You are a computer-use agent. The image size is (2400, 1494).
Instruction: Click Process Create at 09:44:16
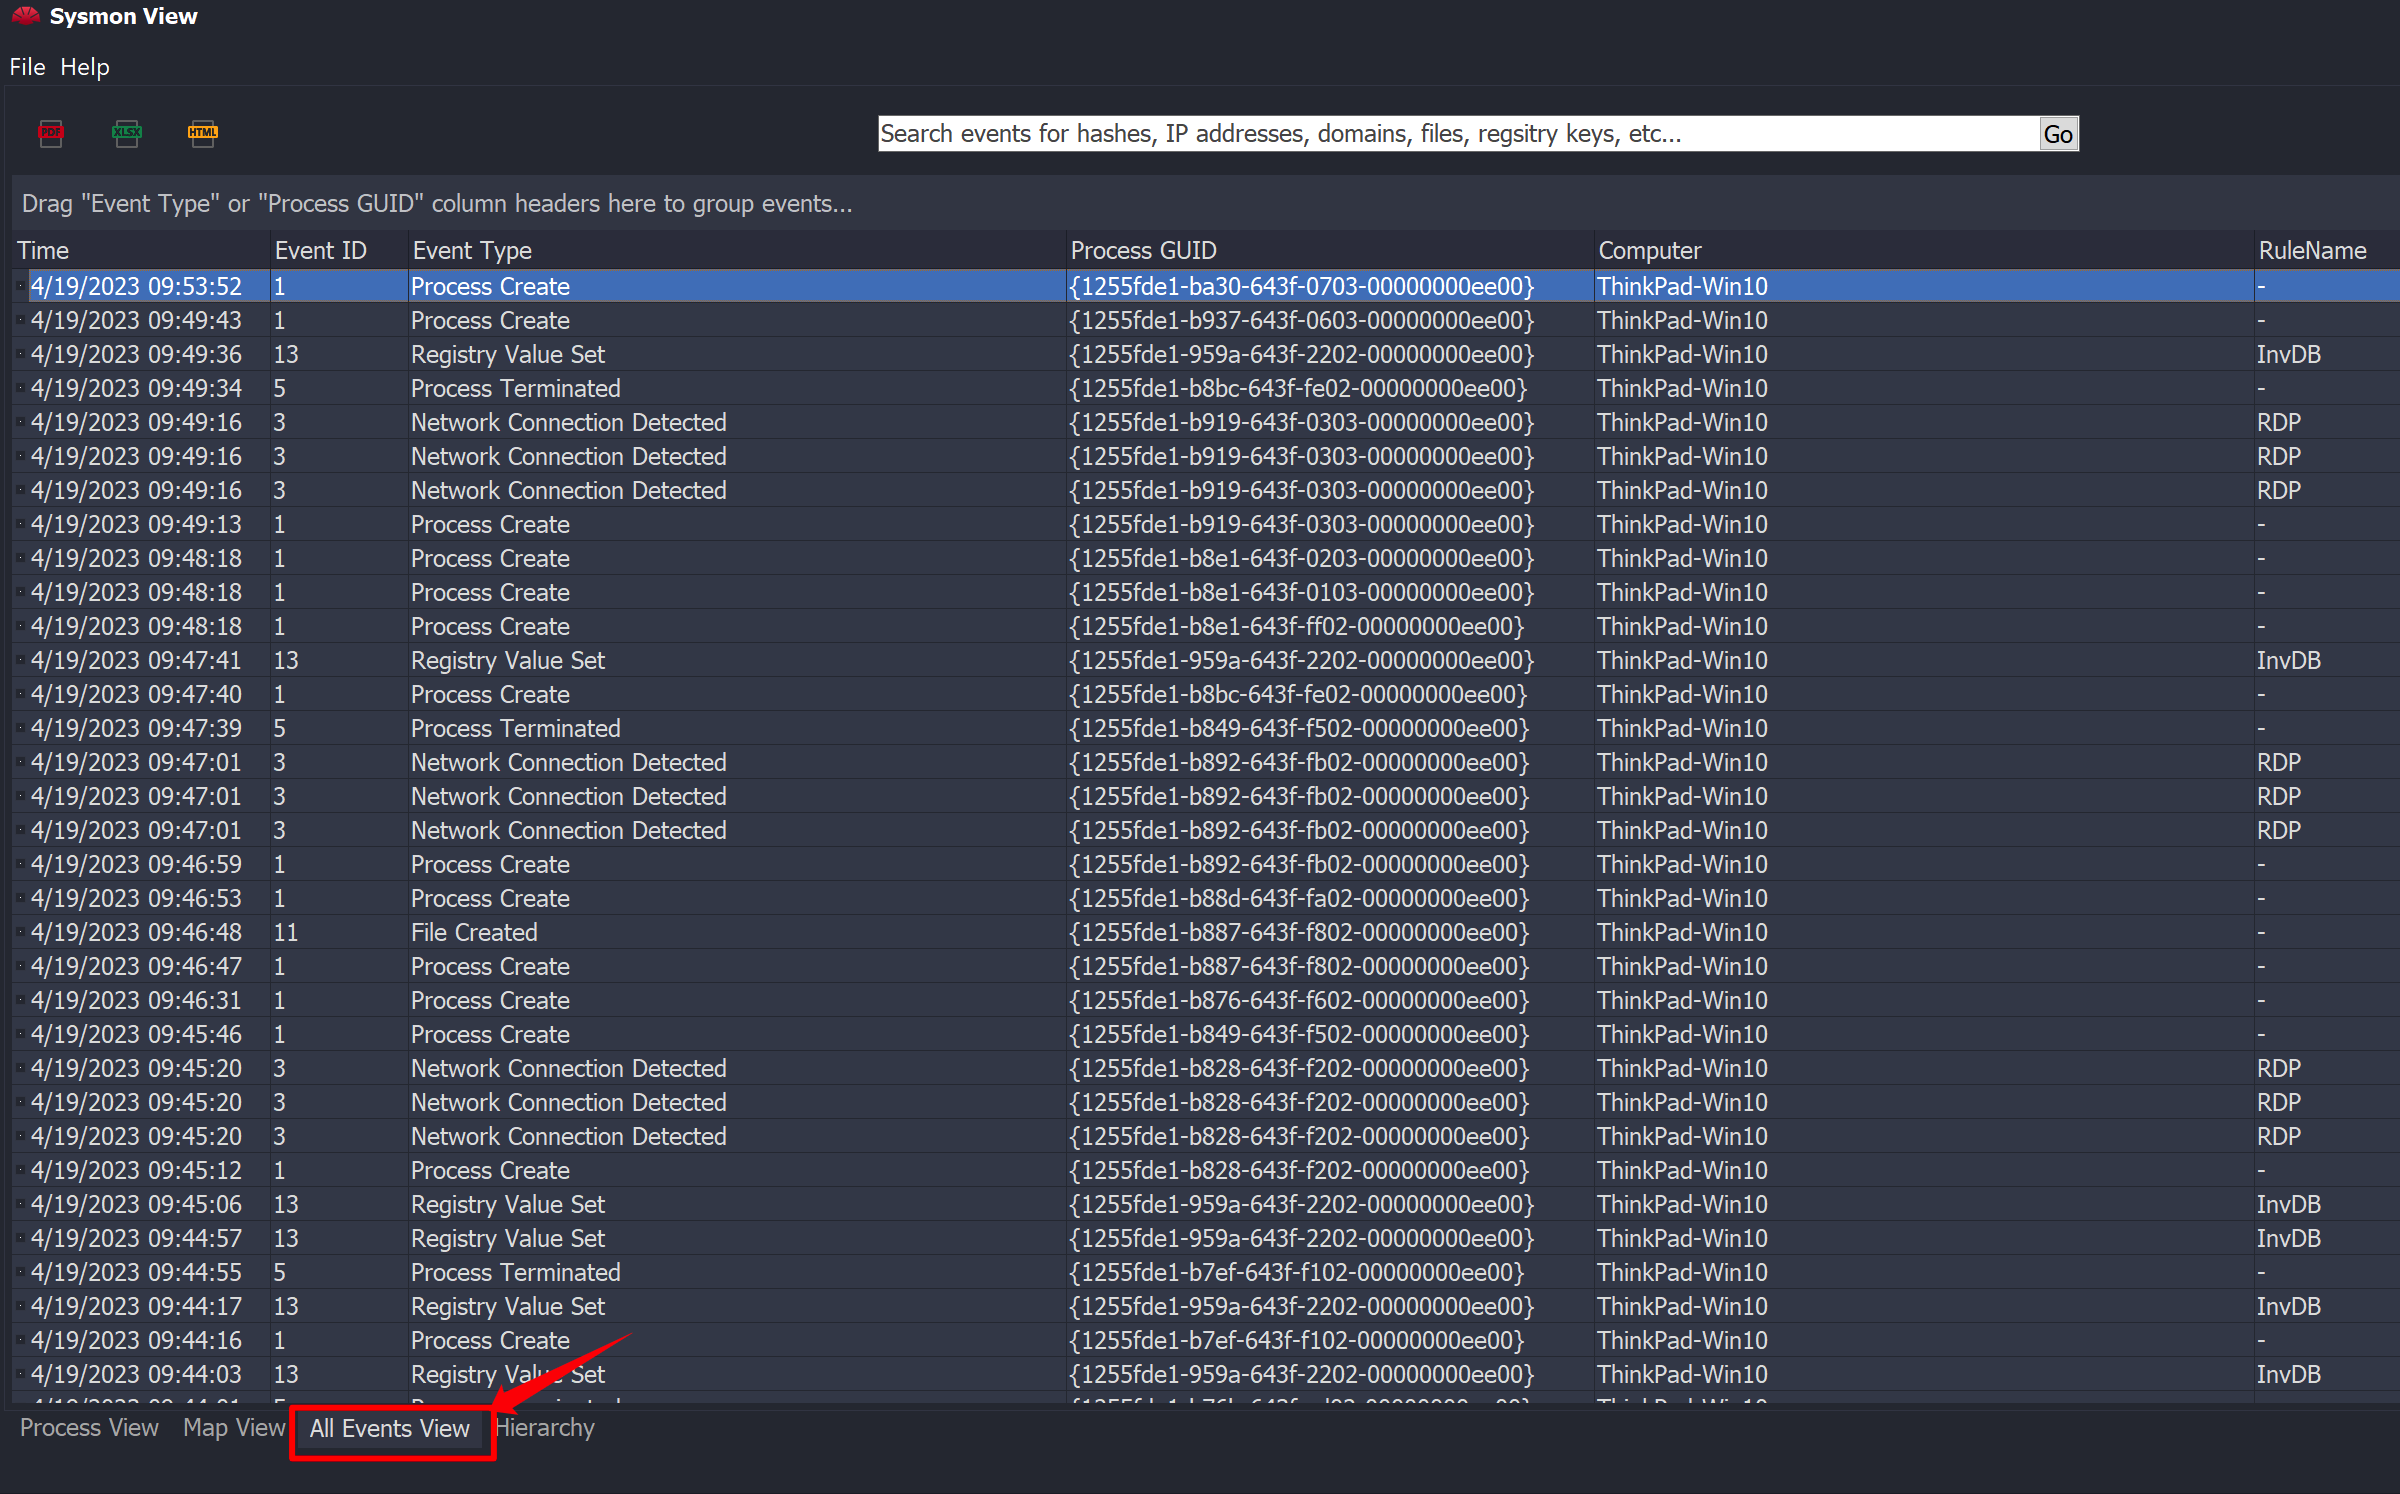(x=490, y=1340)
